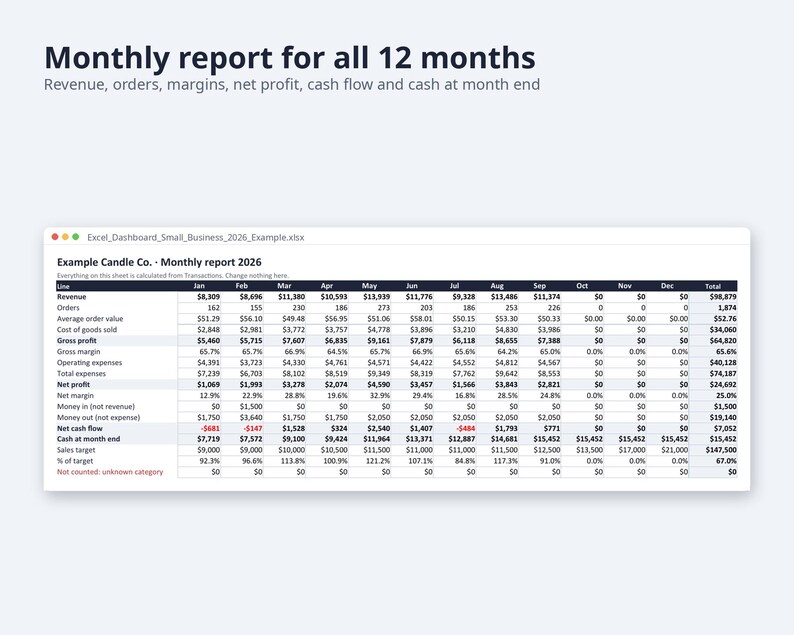This screenshot has width=794, height=635.
Task: Click the 'Money in (not revenue)' row label
Action: click(96, 407)
